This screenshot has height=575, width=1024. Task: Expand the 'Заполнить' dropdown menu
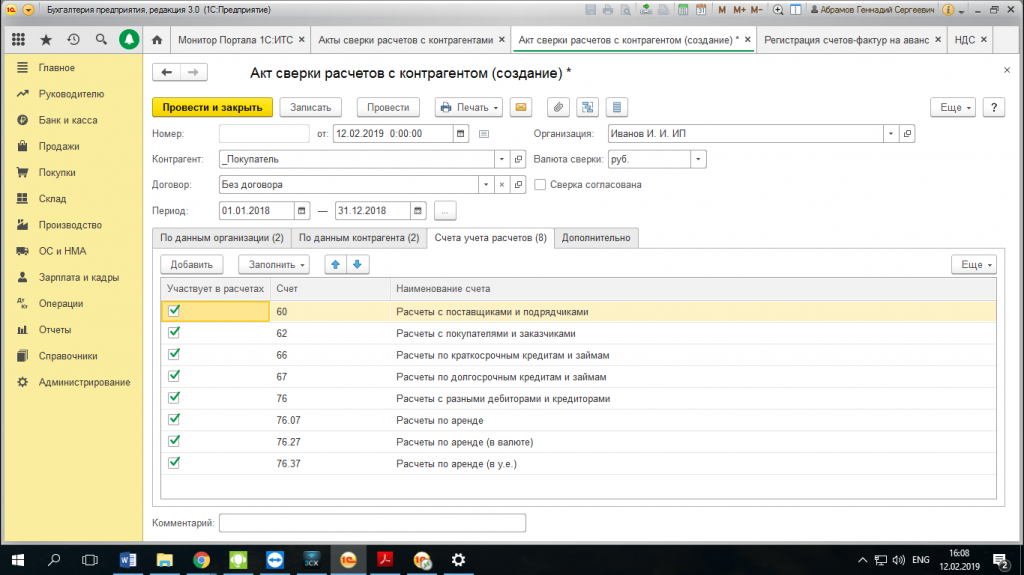273,264
